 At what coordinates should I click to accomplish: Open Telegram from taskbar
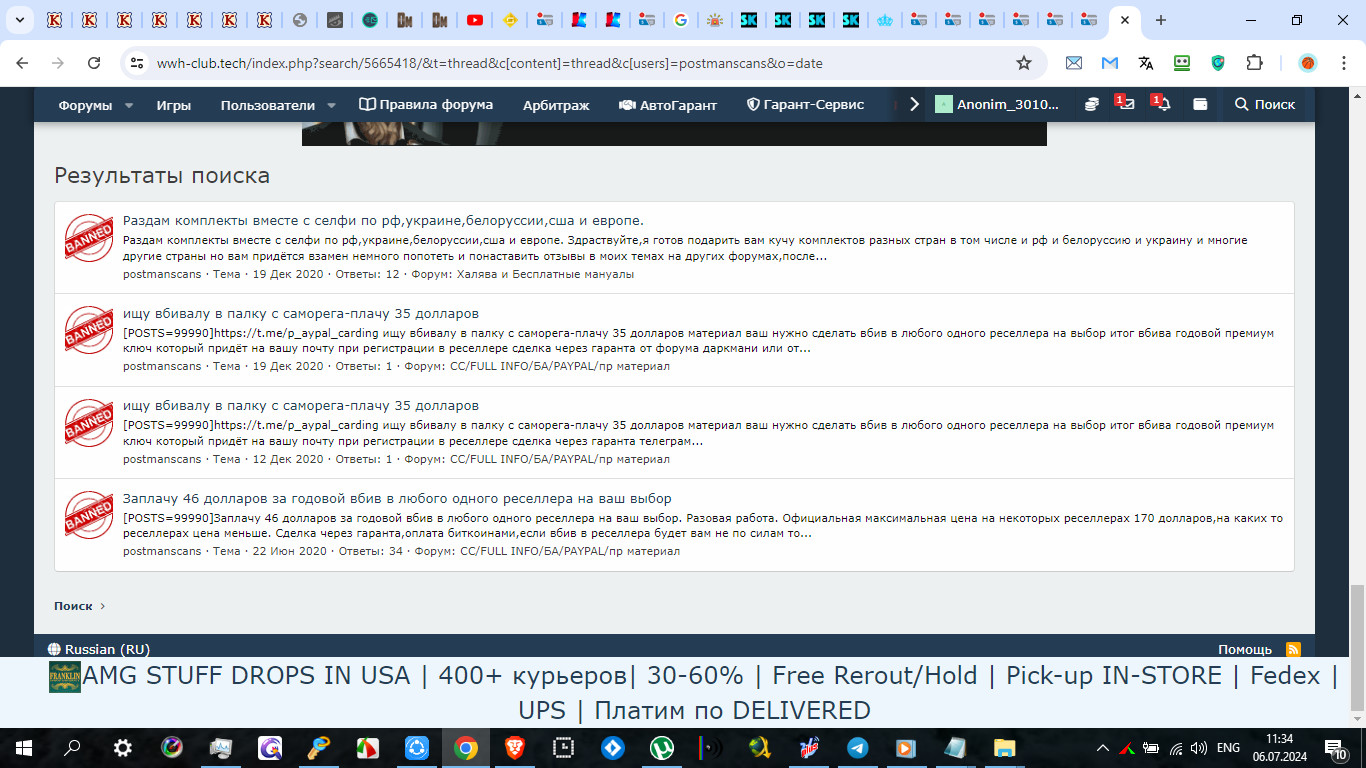point(857,747)
